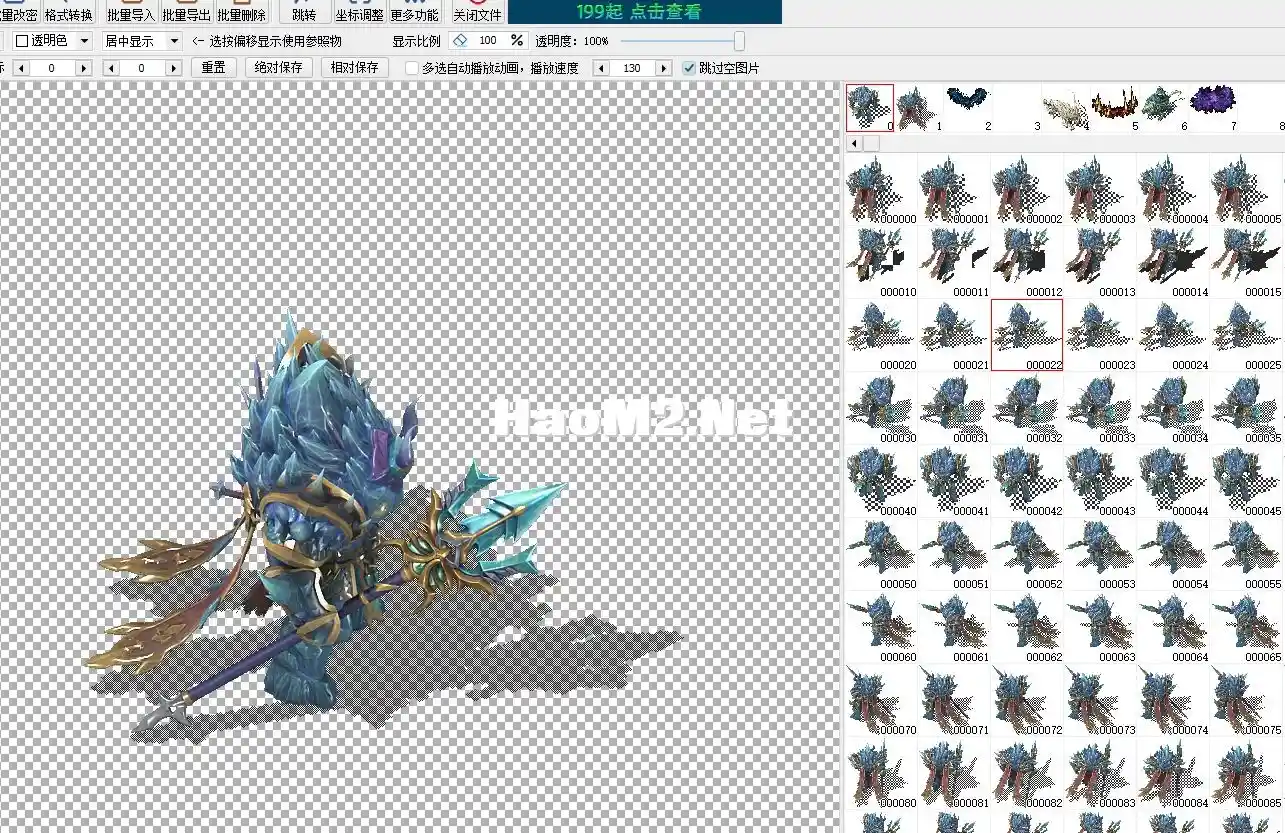This screenshot has height=833, width=1285.
Task: Decrease 播放速度 130 with left arrow
Action: click(x=601, y=68)
